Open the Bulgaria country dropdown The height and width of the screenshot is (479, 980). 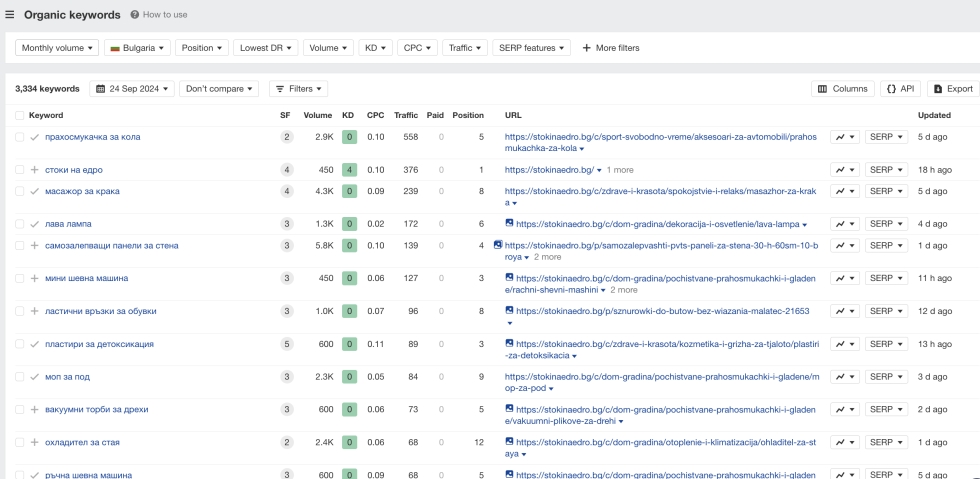137,48
